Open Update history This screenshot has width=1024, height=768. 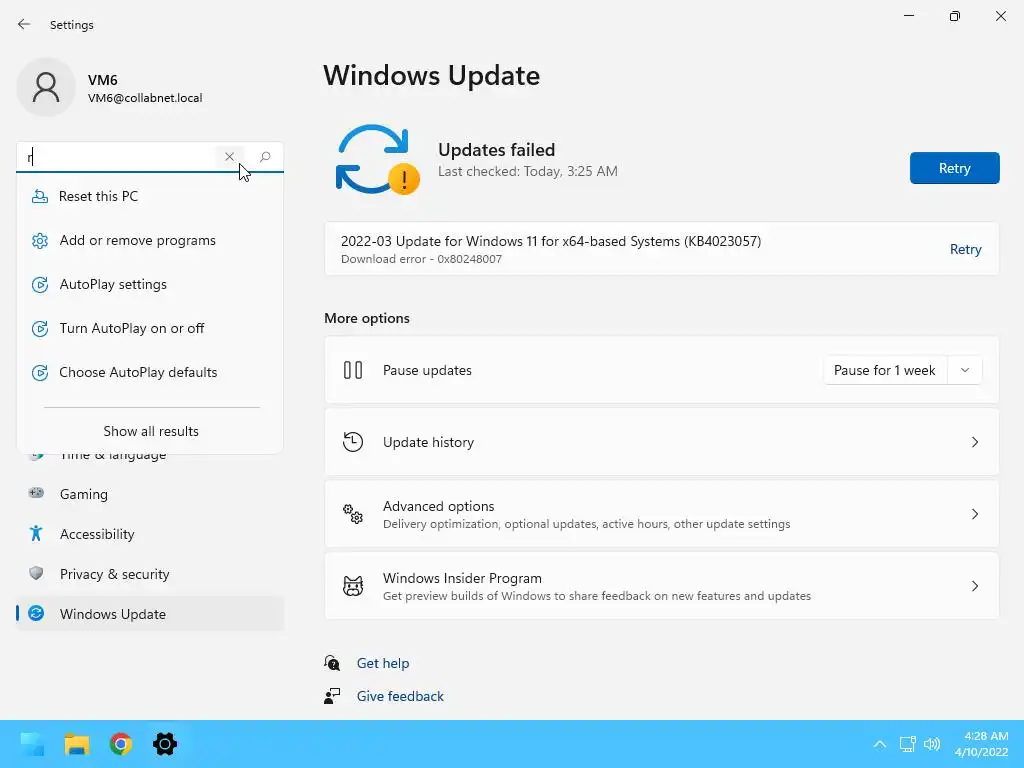(x=662, y=442)
